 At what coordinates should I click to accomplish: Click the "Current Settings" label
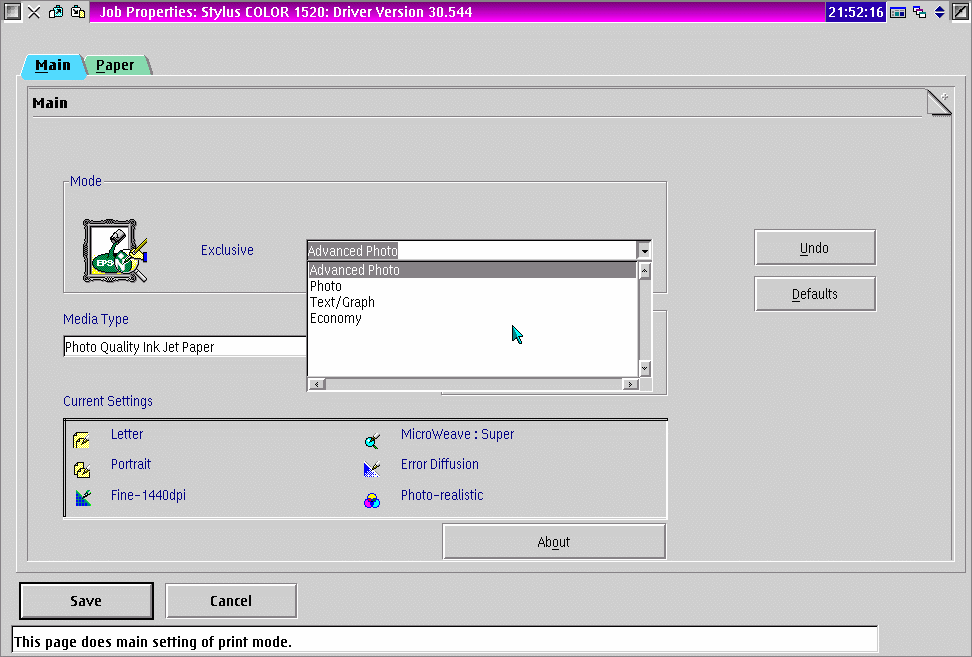[108, 401]
